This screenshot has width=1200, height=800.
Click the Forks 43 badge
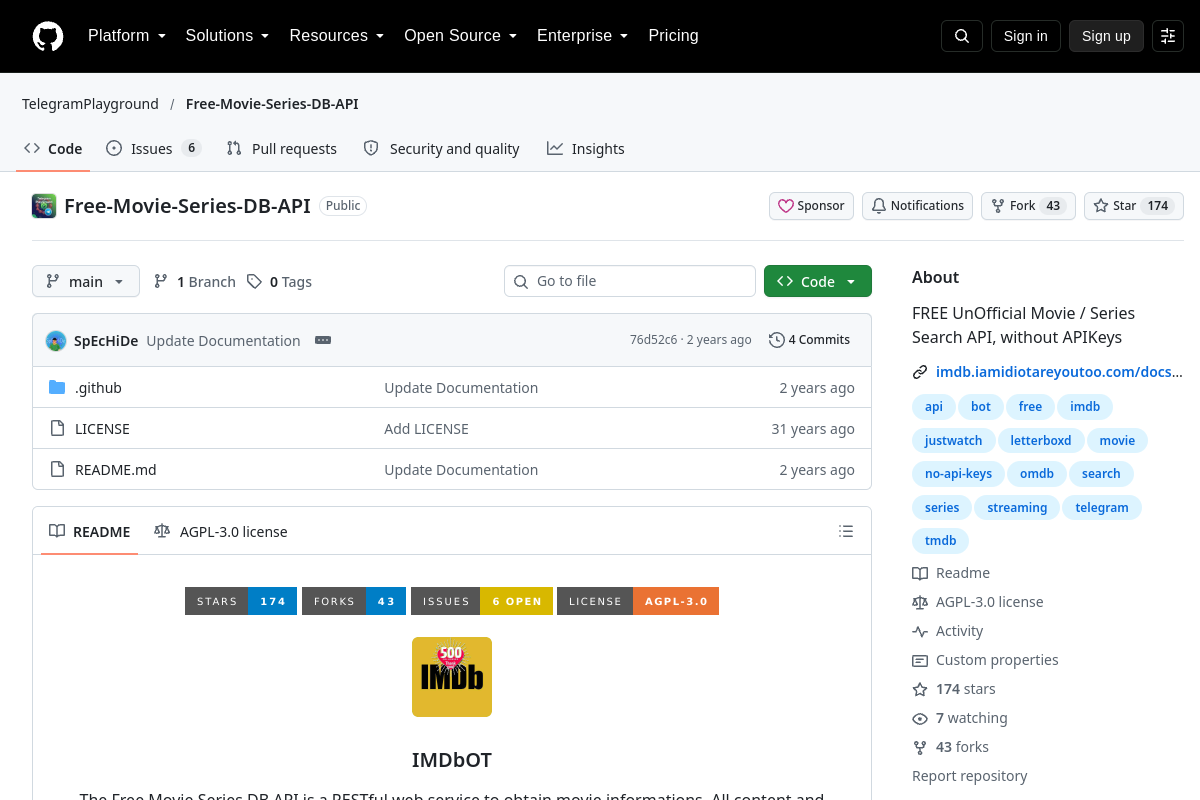point(354,601)
